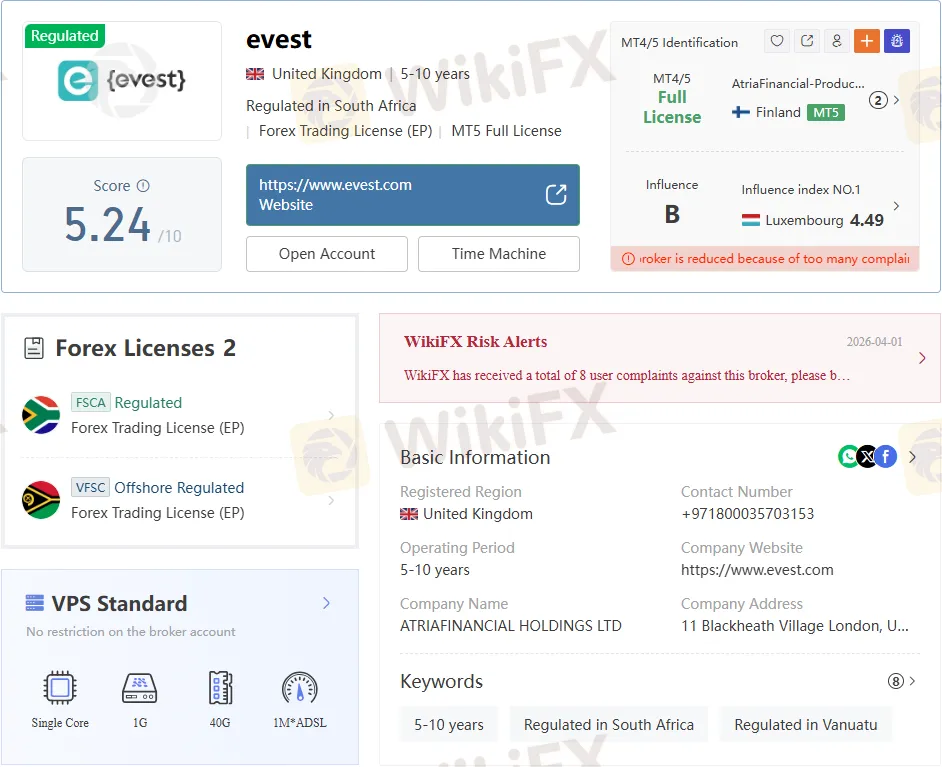Expand the VFSC Offshore Regulated chevron

pyautogui.click(x=331, y=500)
